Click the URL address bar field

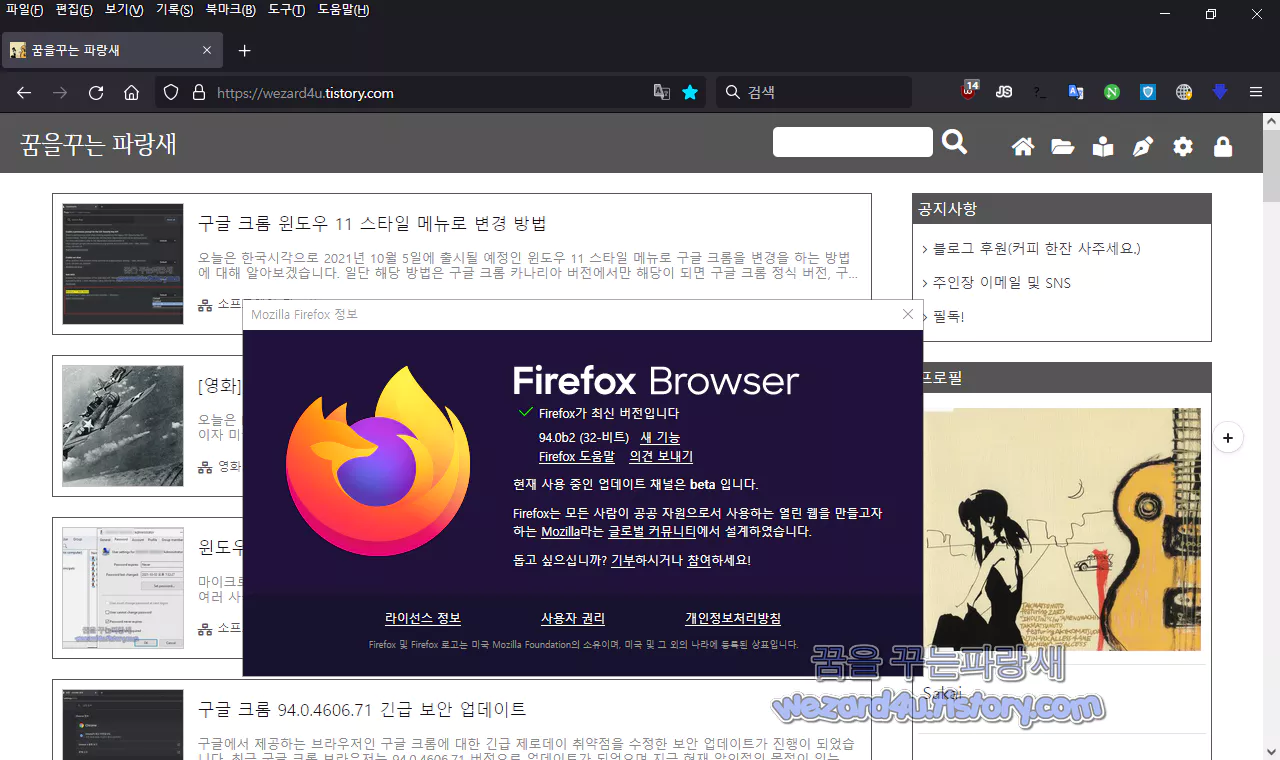(x=430, y=93)
